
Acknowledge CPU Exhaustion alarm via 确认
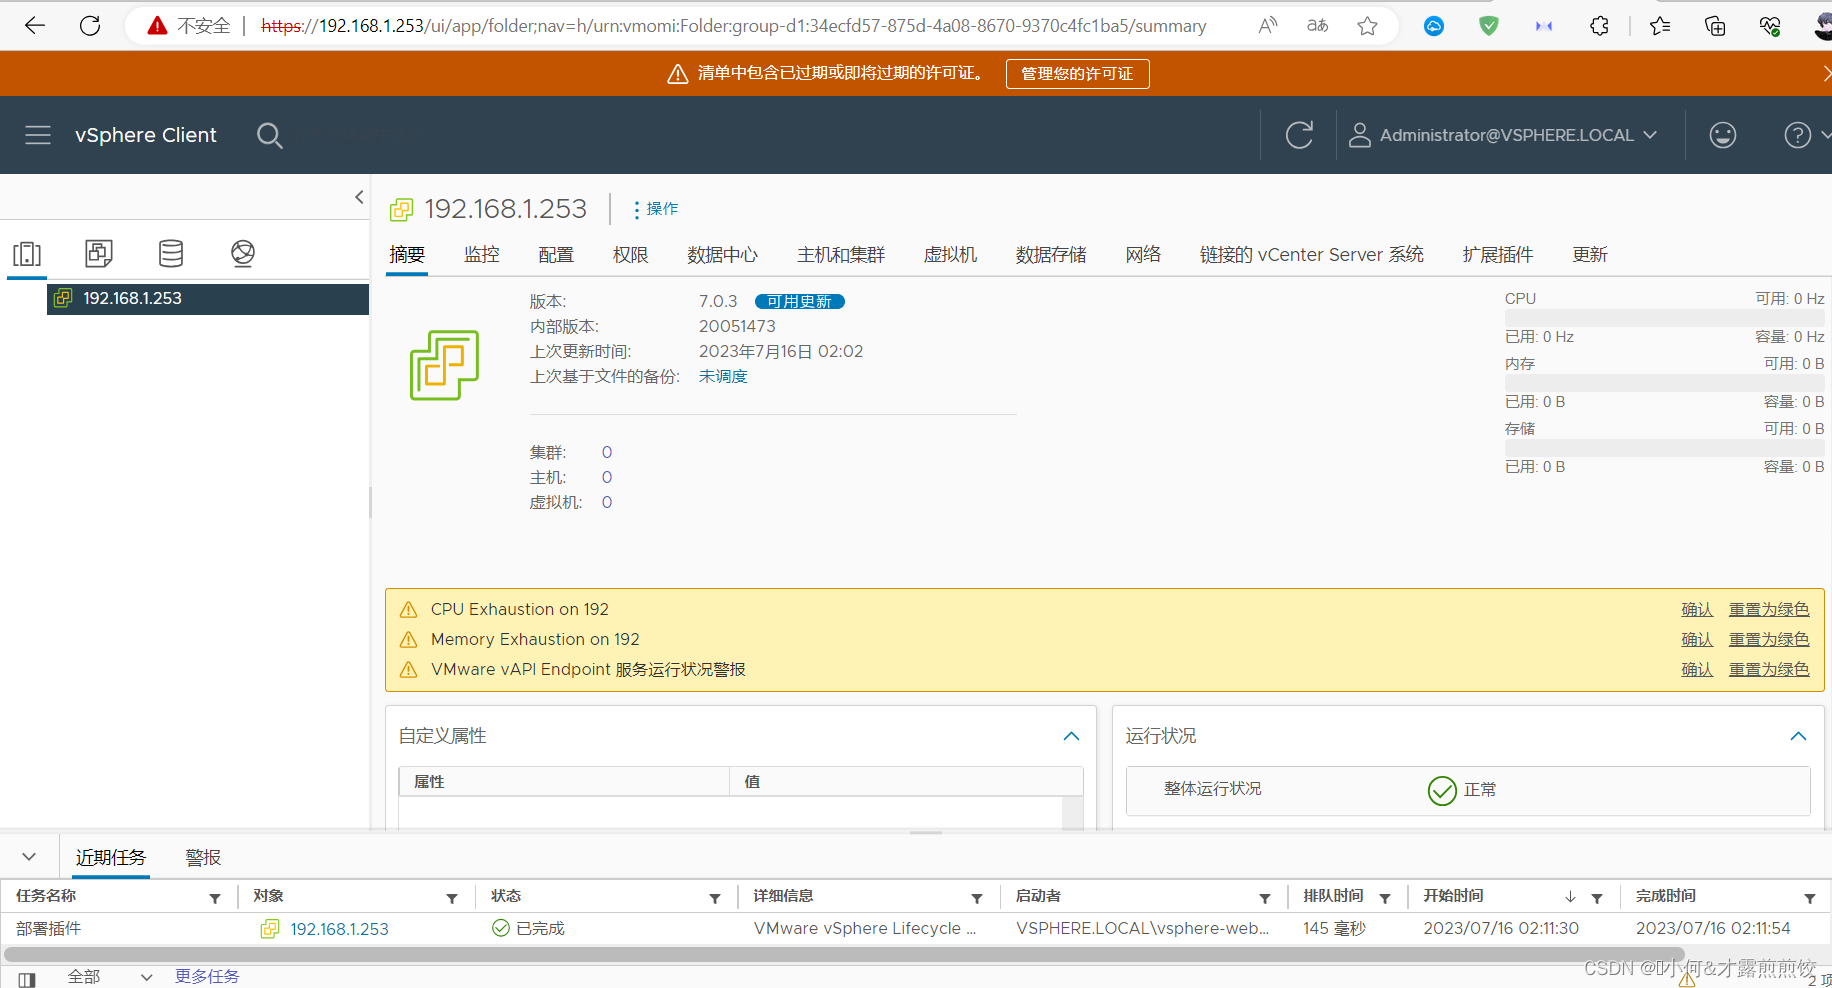(1697, 610)
